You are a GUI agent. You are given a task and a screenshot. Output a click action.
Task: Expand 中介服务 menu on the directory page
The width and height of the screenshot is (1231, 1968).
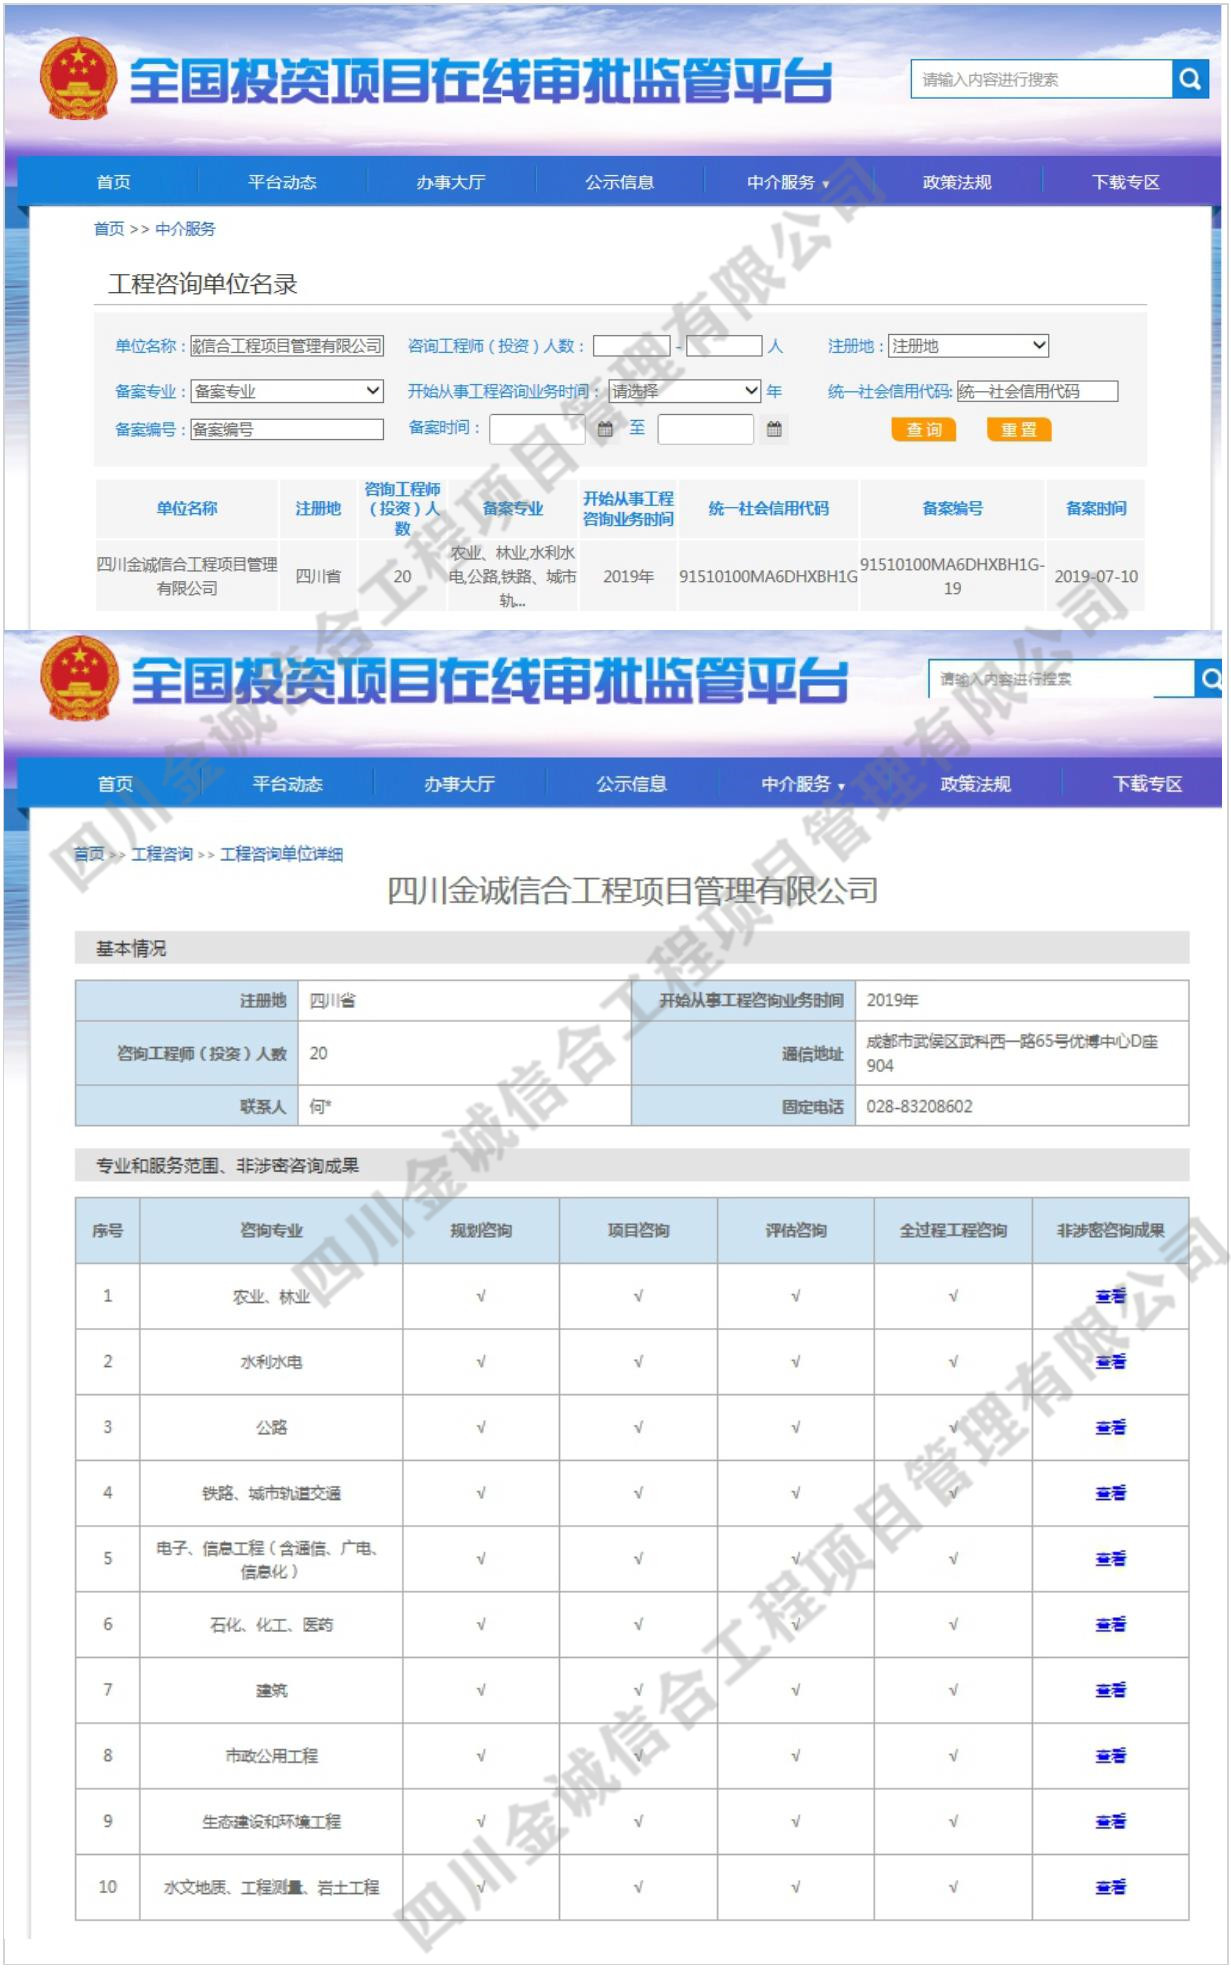[788, 182]
